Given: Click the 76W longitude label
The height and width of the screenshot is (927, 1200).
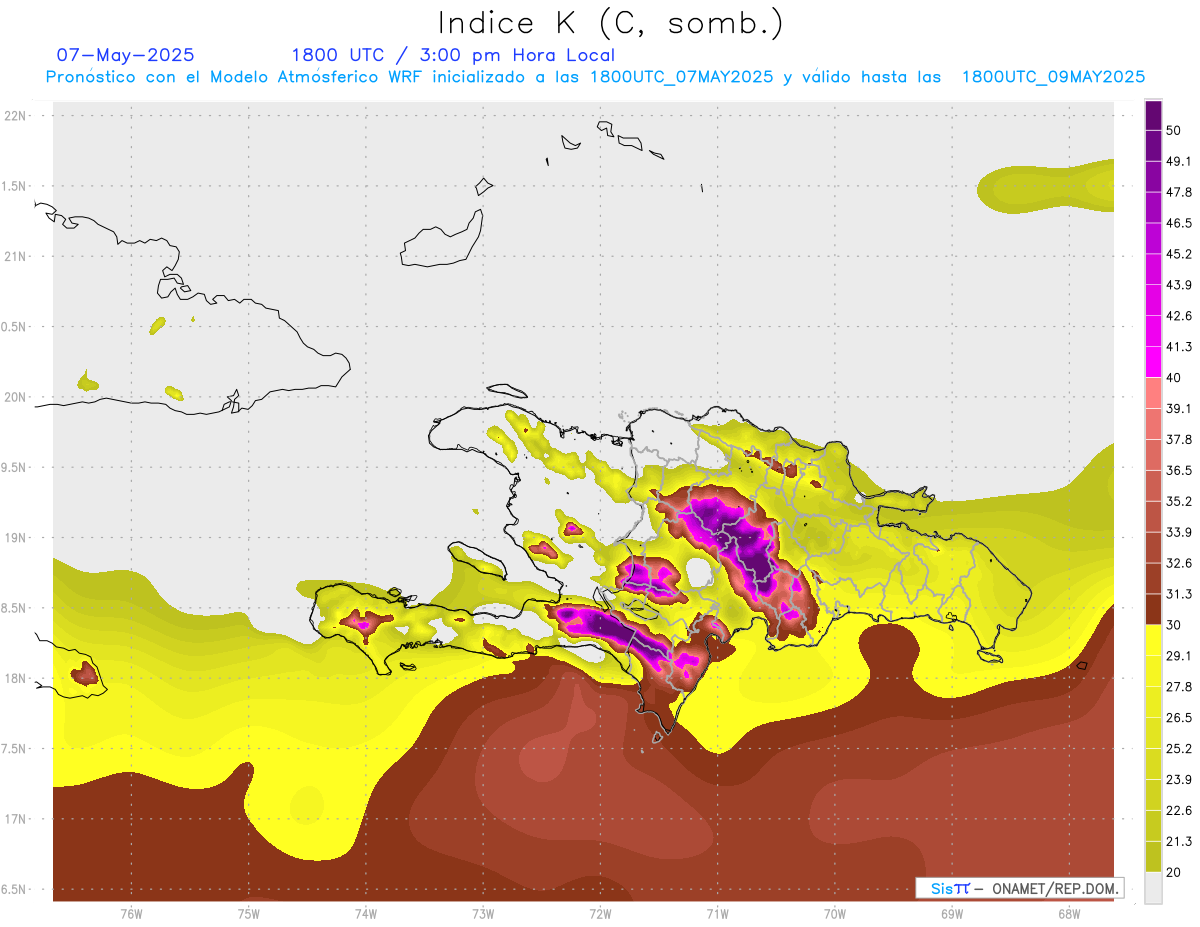Looking at the screenshot, I should (131, 913).
